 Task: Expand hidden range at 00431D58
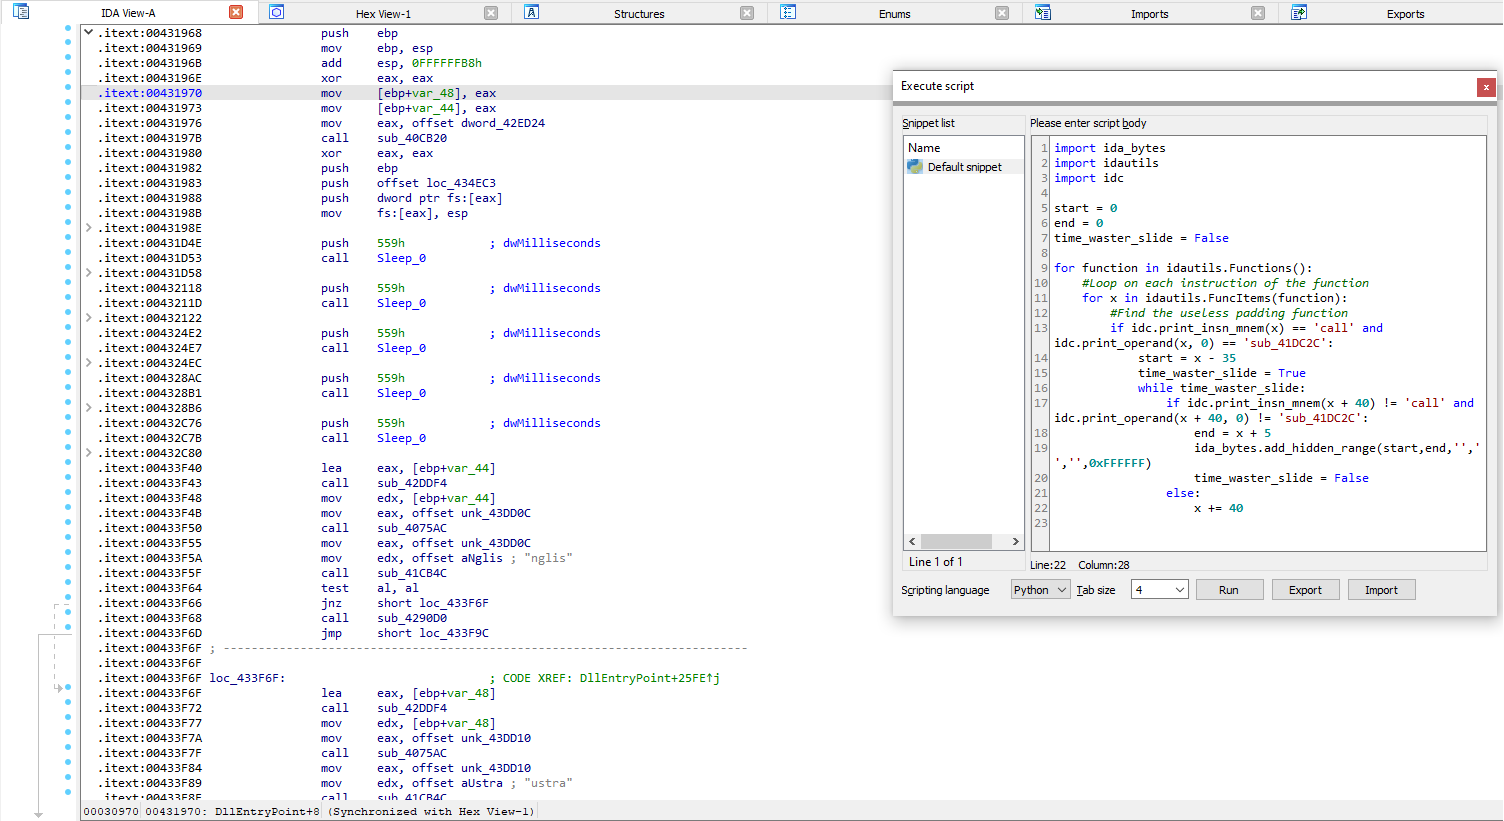tap(89, 273)
